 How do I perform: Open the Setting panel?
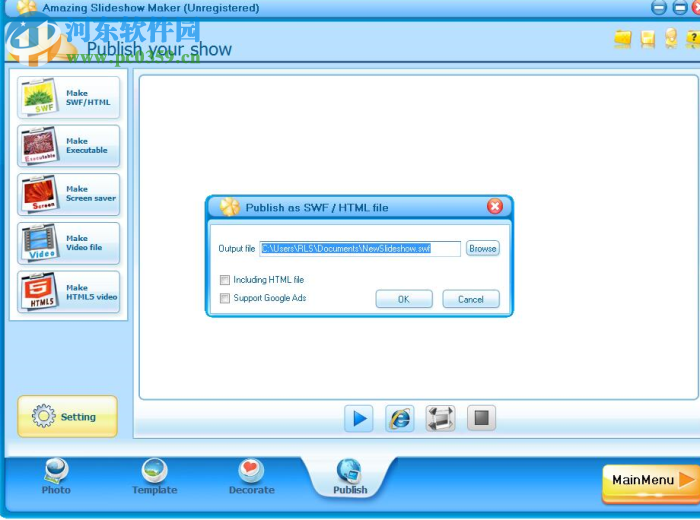[x=67, y=416]
